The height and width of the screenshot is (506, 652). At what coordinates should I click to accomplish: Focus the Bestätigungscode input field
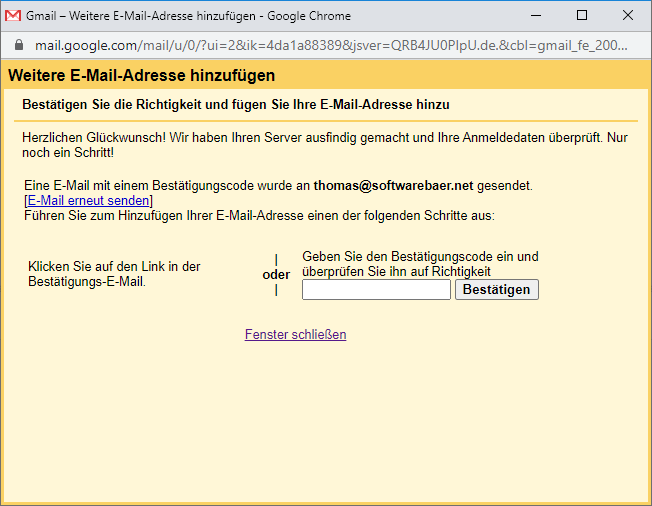[x=376, y=290]
